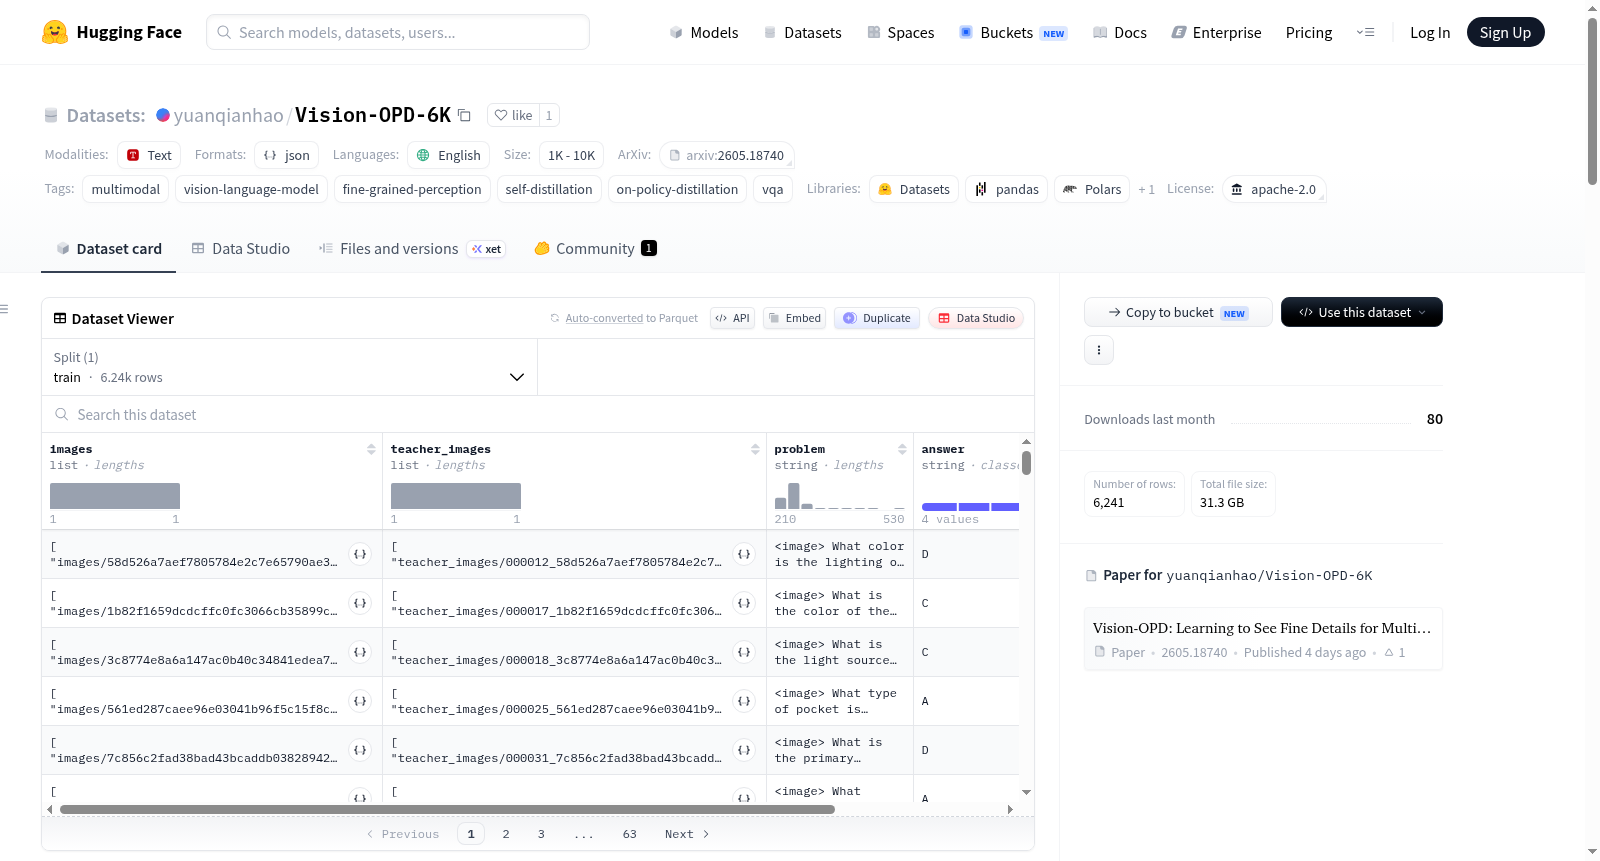
Task: Open Data Studio from the viewer header
Action: click(x=976, y=318)
